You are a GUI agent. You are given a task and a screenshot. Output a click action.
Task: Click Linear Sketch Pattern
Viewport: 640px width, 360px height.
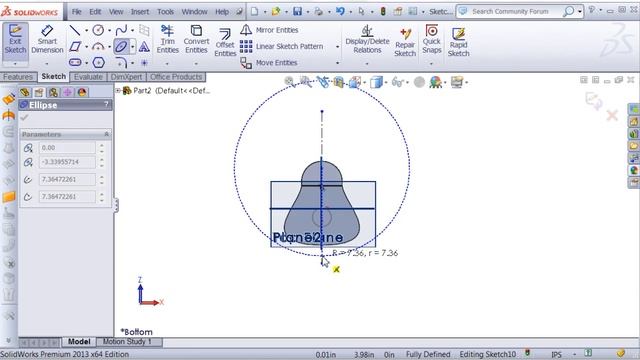point(282,47)
